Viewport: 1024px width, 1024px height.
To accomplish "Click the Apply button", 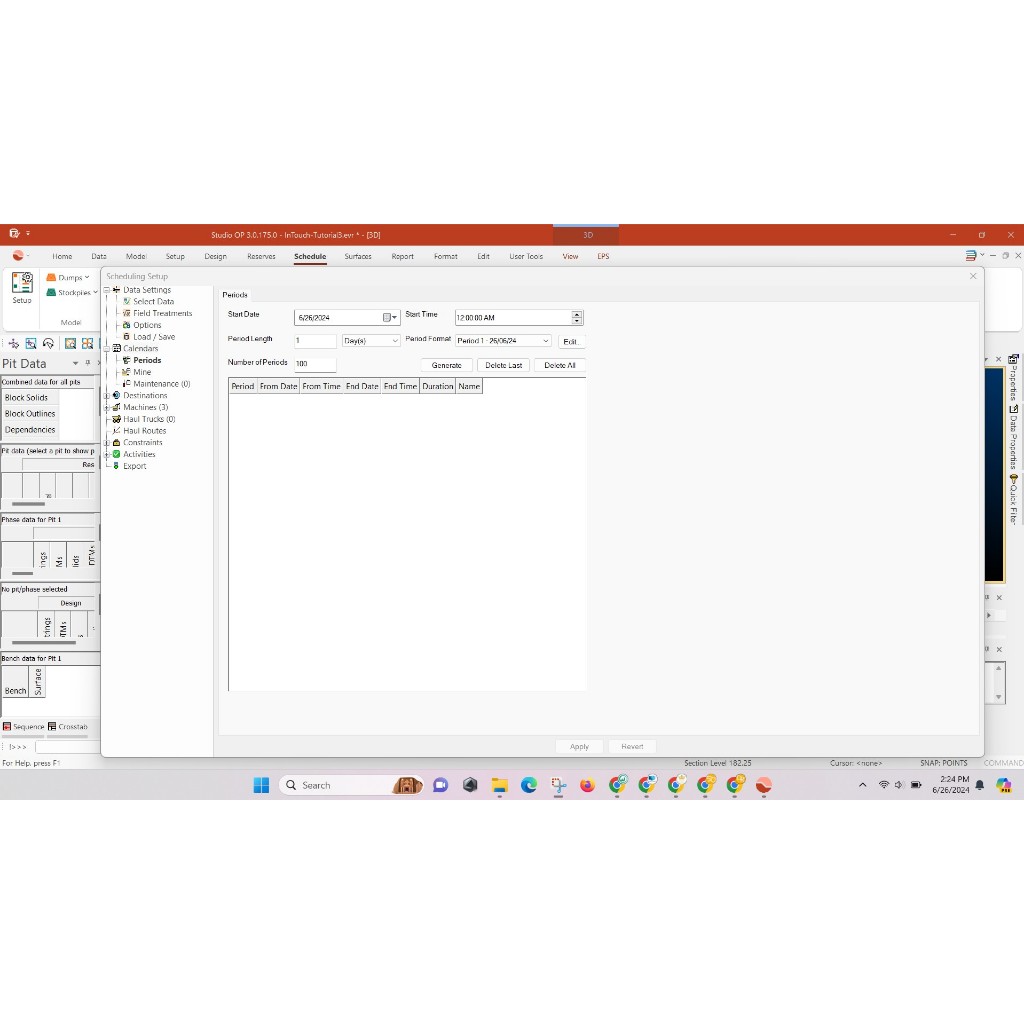I will click(x=579, y=746).
